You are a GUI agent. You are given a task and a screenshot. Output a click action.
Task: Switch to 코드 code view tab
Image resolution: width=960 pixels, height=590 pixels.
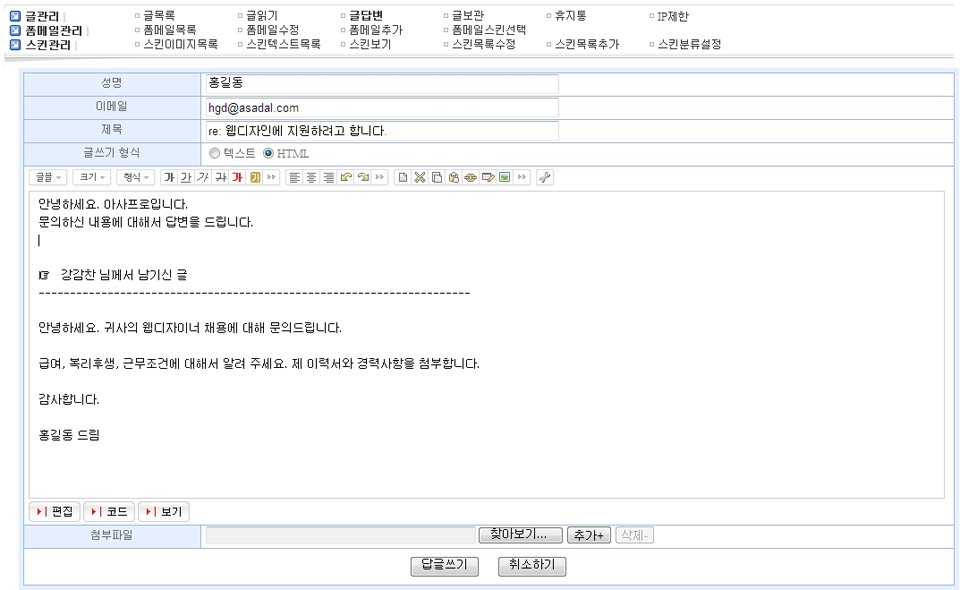tap(109, 512)
